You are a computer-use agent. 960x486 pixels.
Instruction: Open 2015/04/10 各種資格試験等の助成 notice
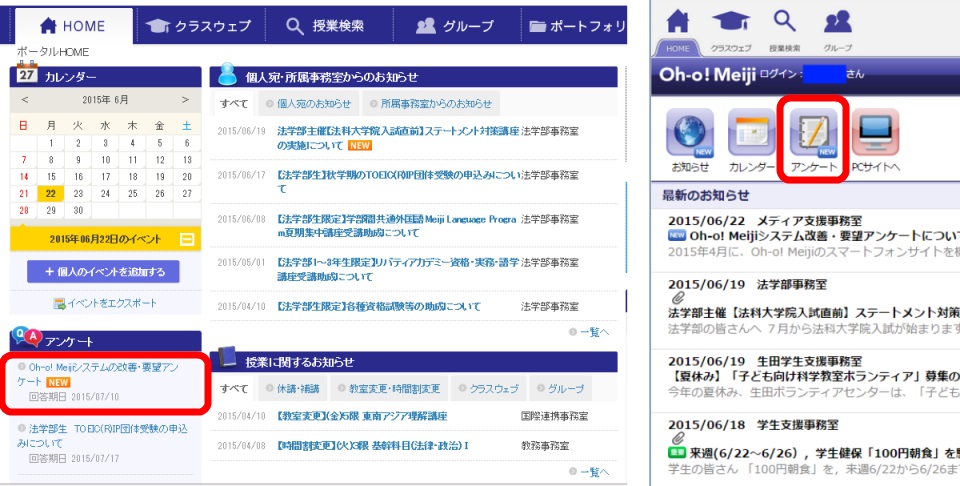click(x=379, y=306)
